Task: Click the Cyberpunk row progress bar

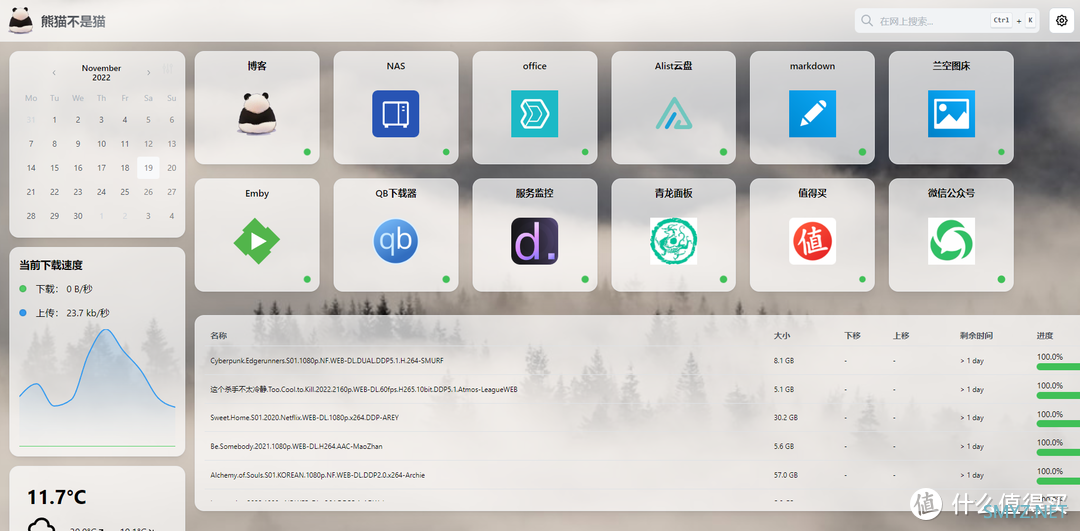Action: click(x=1058, y=367)
